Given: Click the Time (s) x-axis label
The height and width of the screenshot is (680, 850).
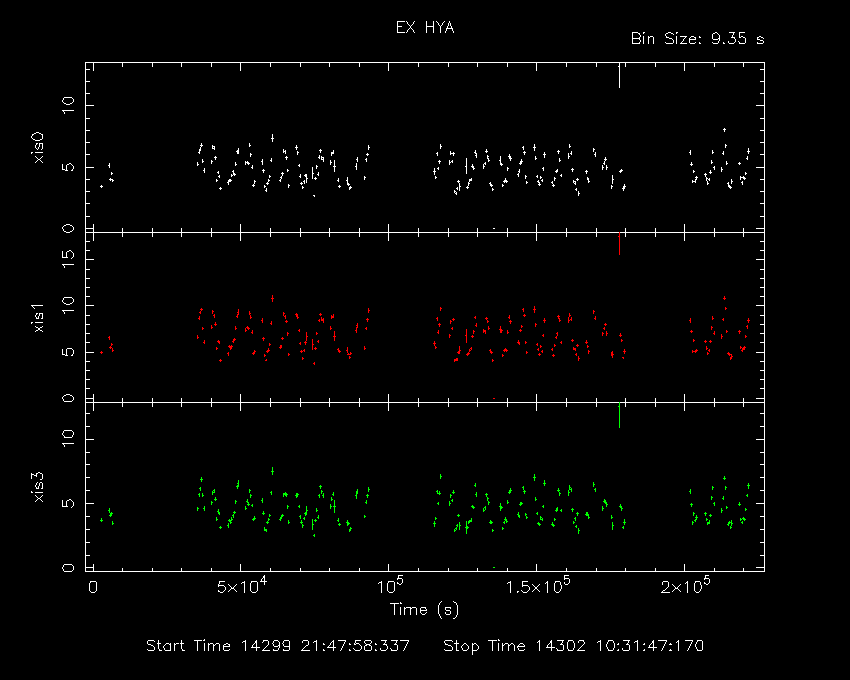Looking at the screenshot, I should pos(424,610).
